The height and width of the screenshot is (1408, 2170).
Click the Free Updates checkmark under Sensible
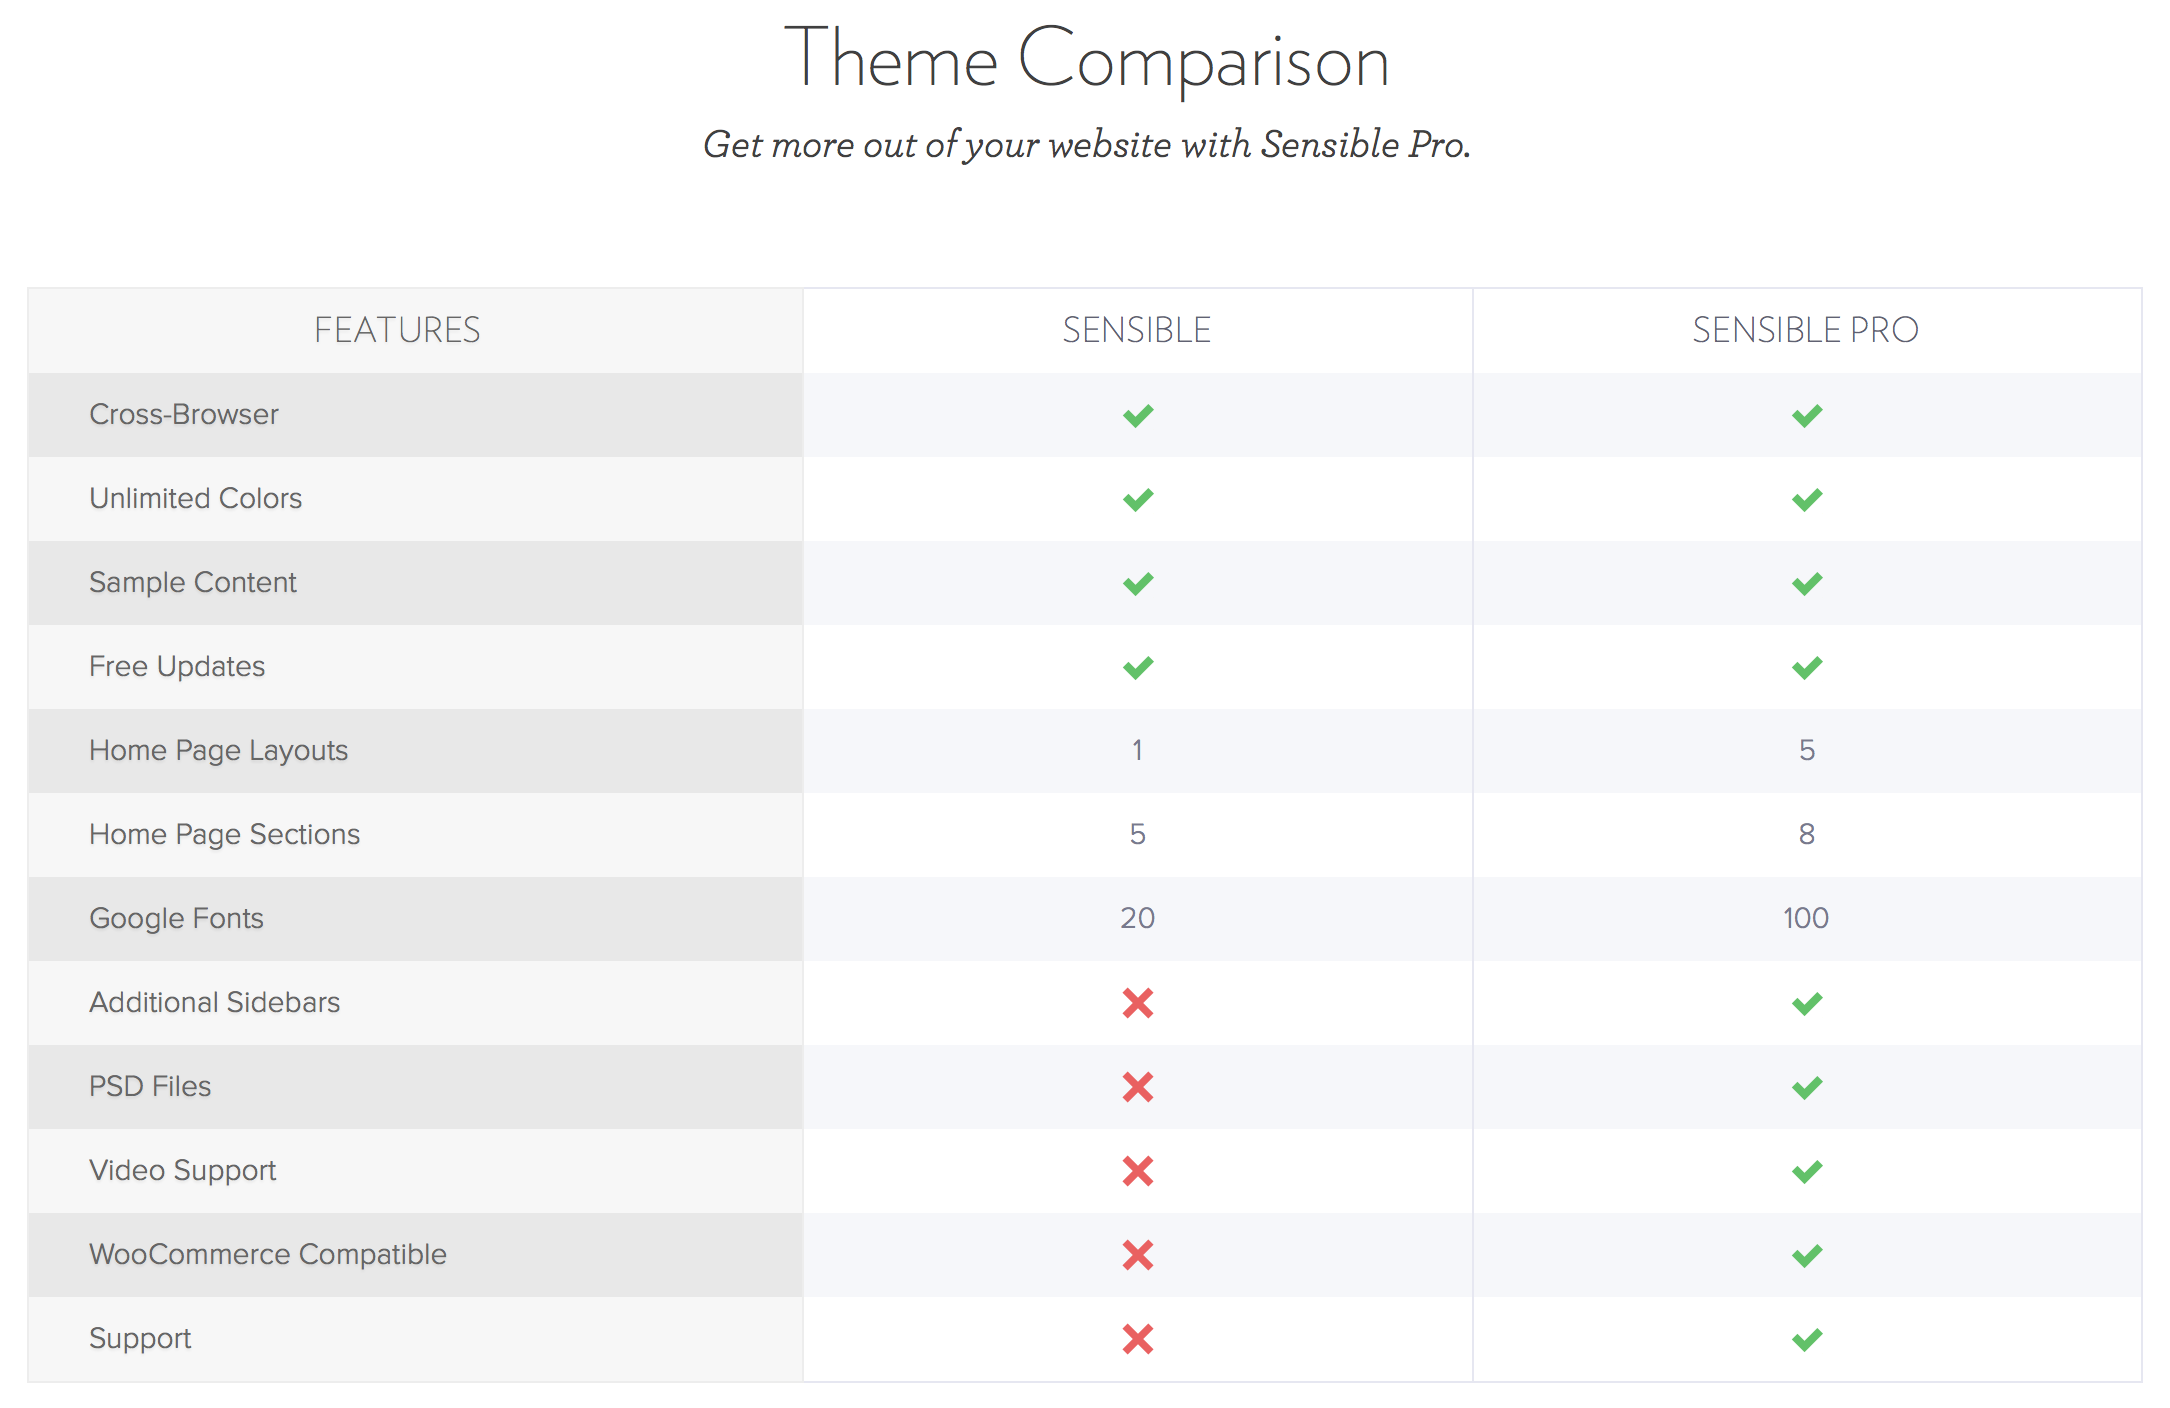click(1138, 668)
